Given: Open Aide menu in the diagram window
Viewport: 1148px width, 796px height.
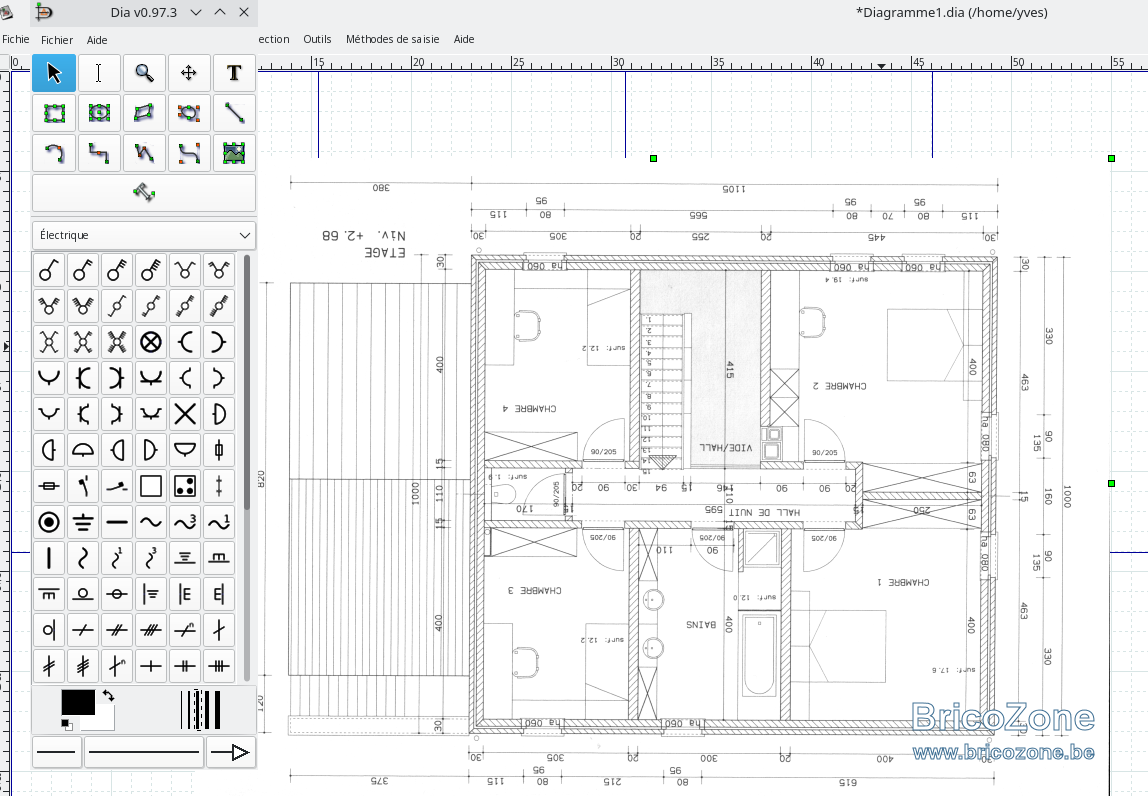Looking at the screenshot, I should (463, 40).
